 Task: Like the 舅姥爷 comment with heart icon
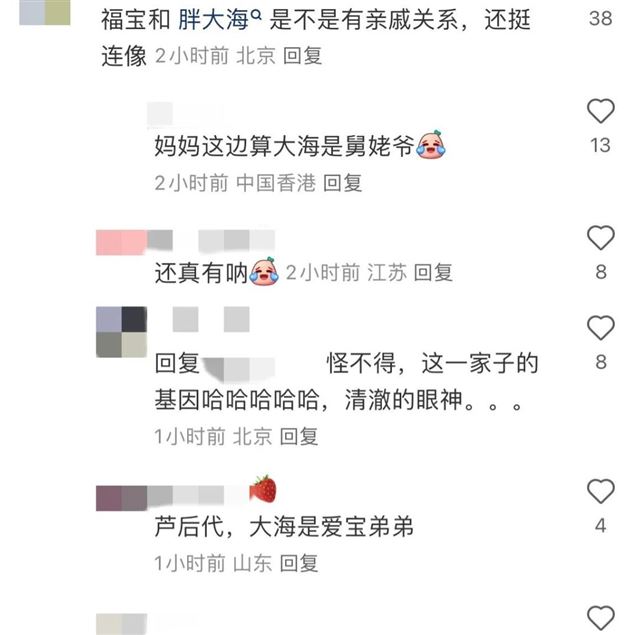(600, 111)
